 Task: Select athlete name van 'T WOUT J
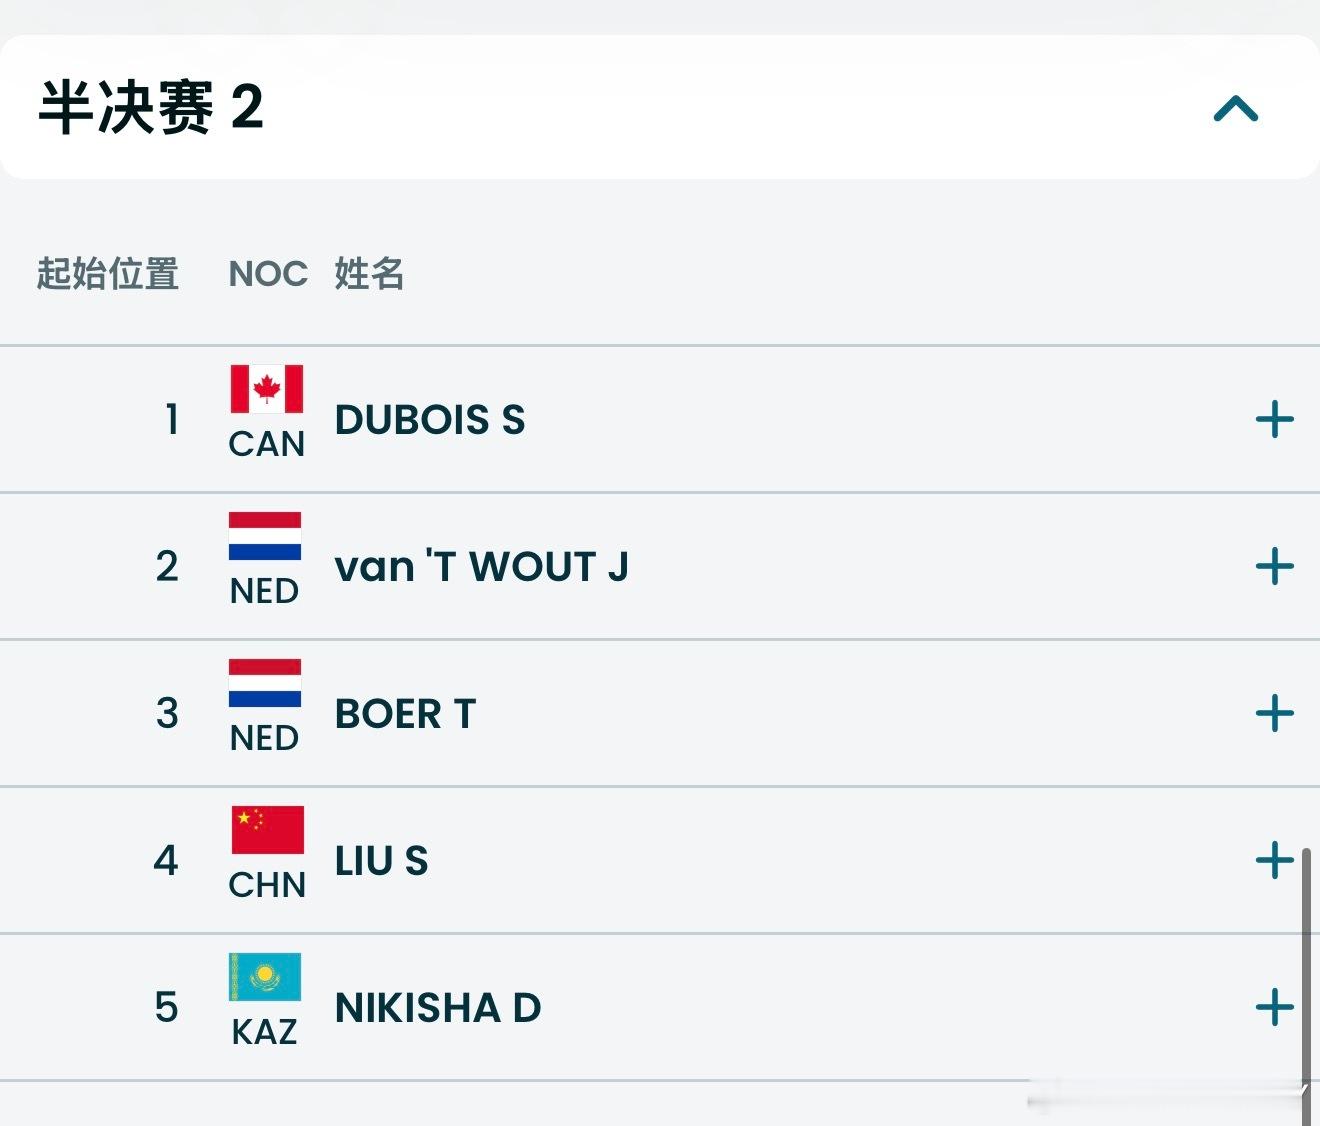(x=481, y=567)
